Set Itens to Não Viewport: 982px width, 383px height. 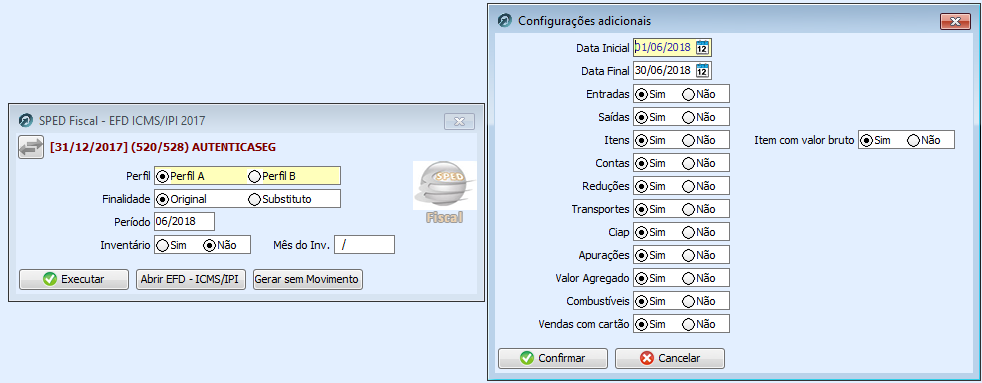(699, 140)
